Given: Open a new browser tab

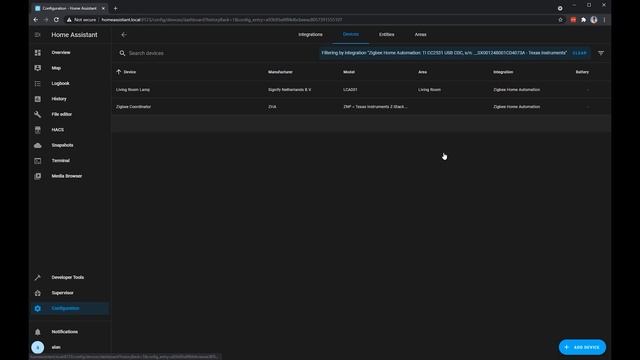Looking at the screenshot, I should click(x=116, y=8).
